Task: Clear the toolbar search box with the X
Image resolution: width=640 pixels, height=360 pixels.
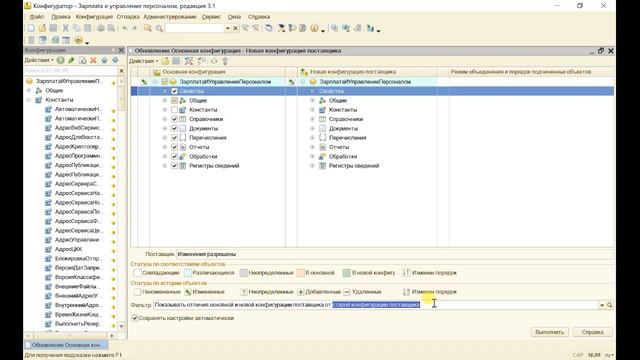Action: point(235,28)
